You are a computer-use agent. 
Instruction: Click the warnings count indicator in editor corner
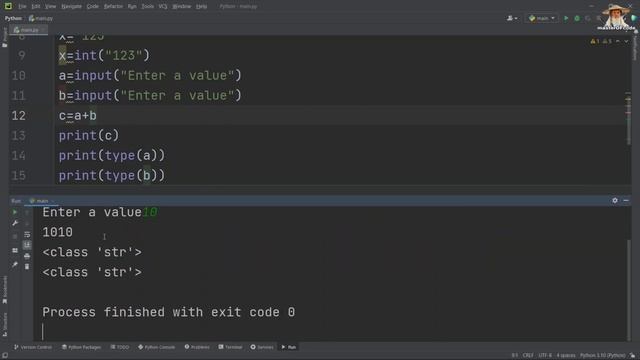601,41
